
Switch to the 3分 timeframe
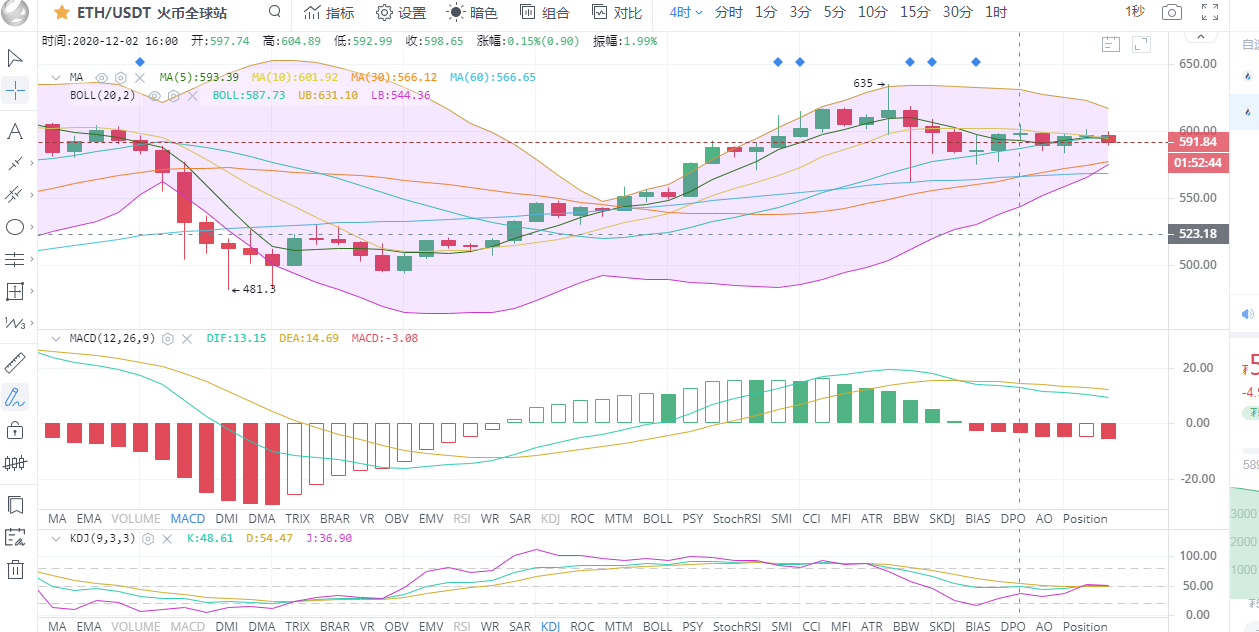pos(800,13)
